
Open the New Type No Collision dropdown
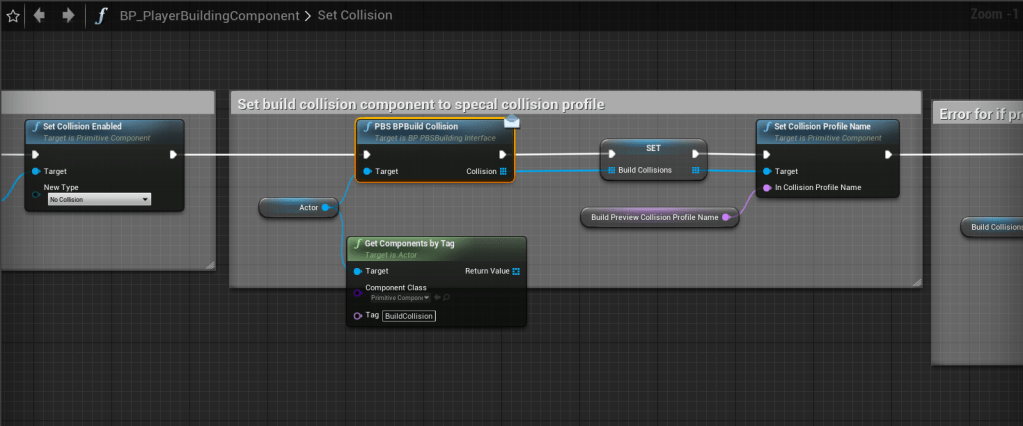[x=100, y=200]
